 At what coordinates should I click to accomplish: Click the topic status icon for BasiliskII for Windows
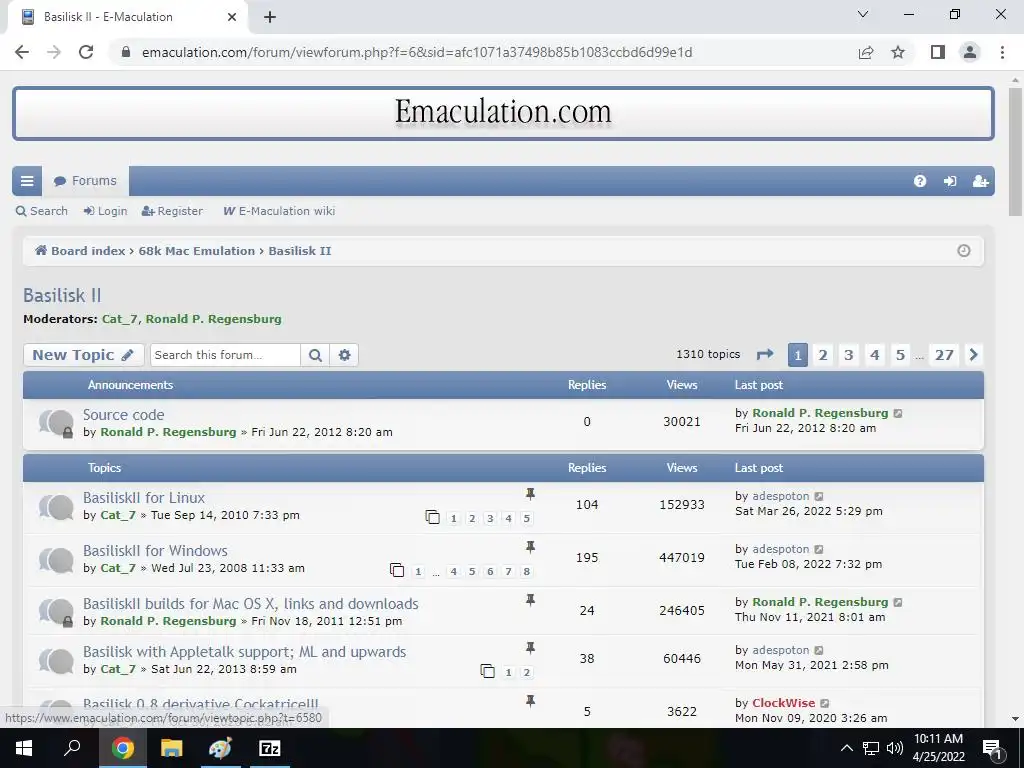click(56, 559)
